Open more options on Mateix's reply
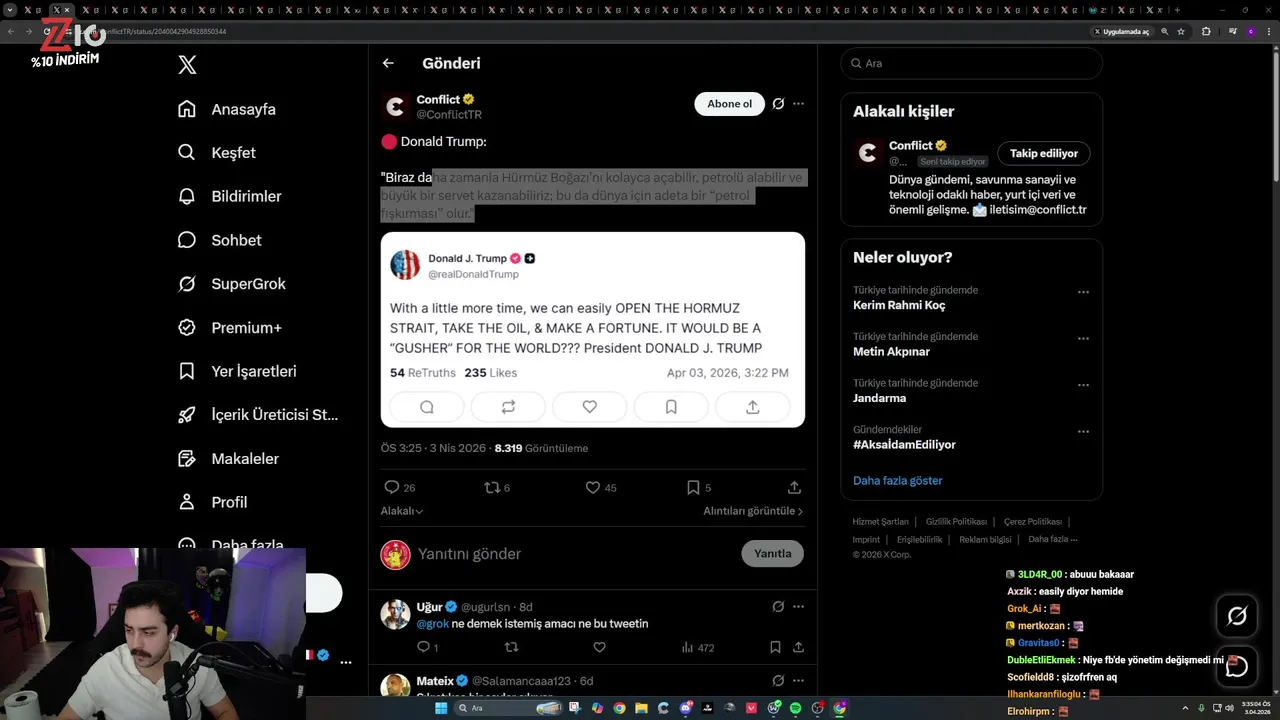1280x720 pixels. 798,681
